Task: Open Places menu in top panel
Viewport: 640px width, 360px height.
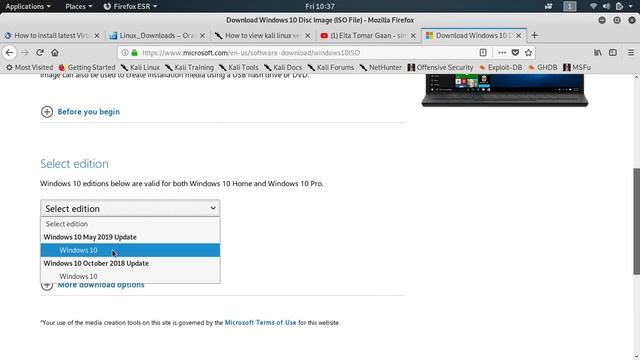Action: [x=78, y=6]
